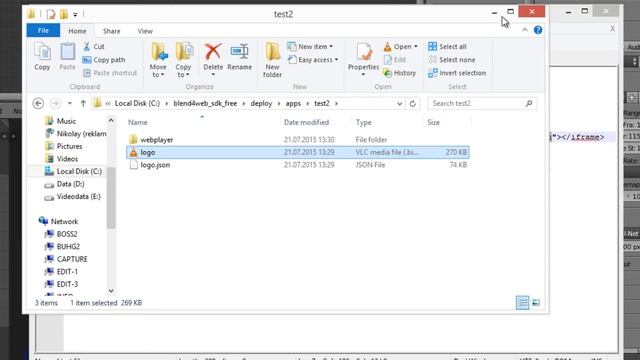Select the webplayer folder
The width and height of the screenshot is (640, 360).
tap(298, 140)
